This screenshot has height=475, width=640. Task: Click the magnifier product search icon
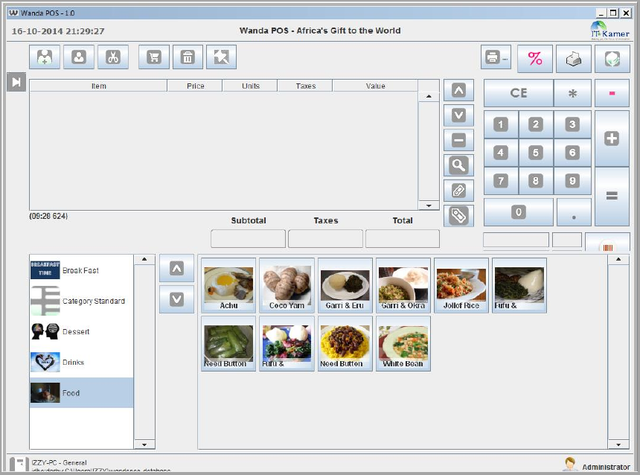pos(458,166)
